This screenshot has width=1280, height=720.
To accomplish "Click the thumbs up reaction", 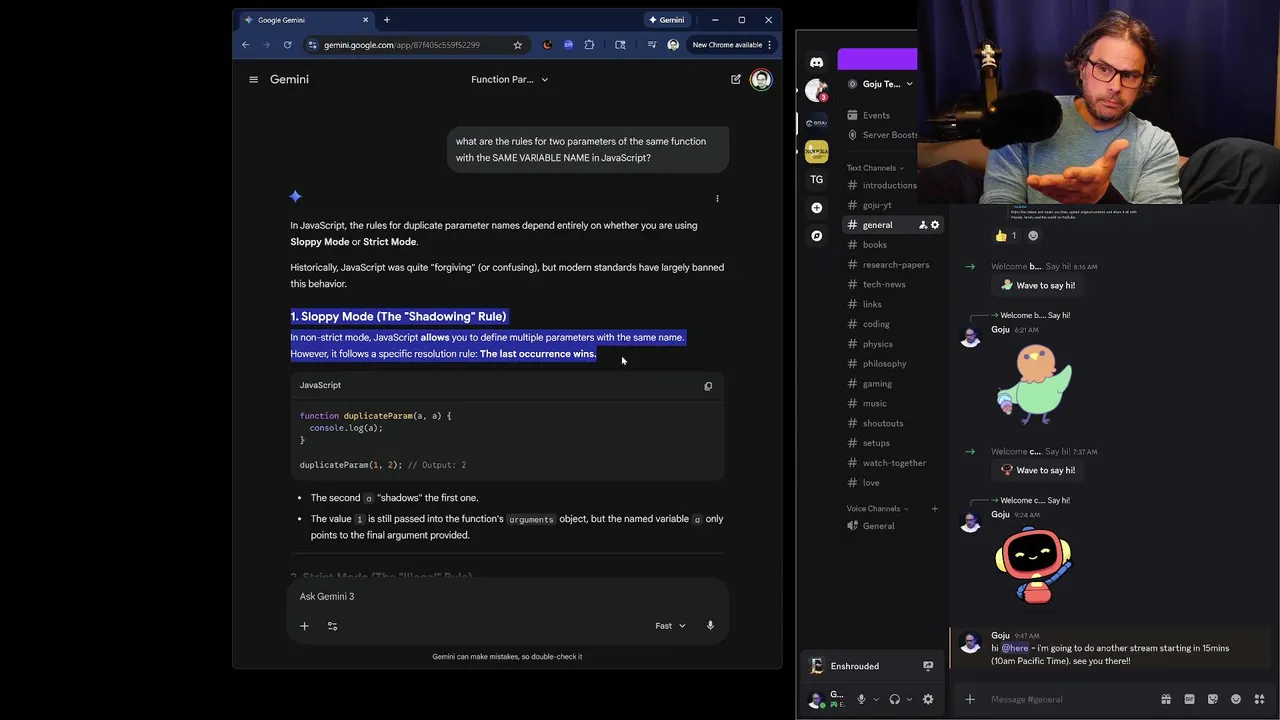I will pyautogui.click(x=1006, y=236).
